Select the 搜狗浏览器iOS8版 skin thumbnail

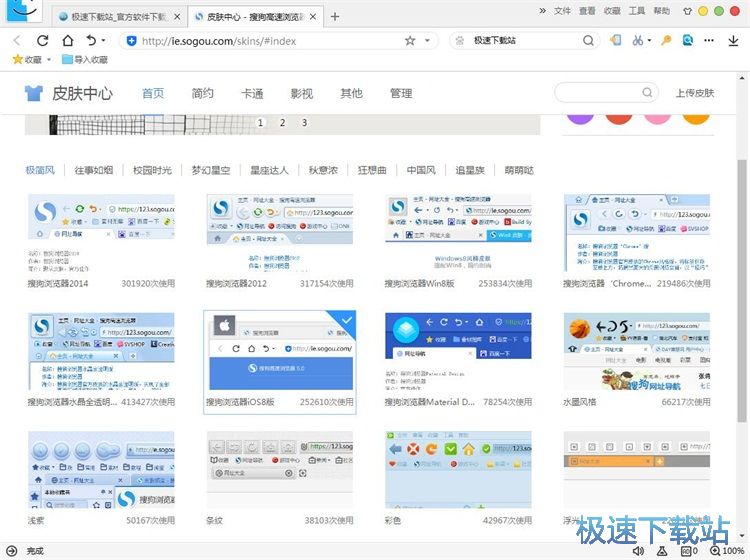[x=281, y=351]
